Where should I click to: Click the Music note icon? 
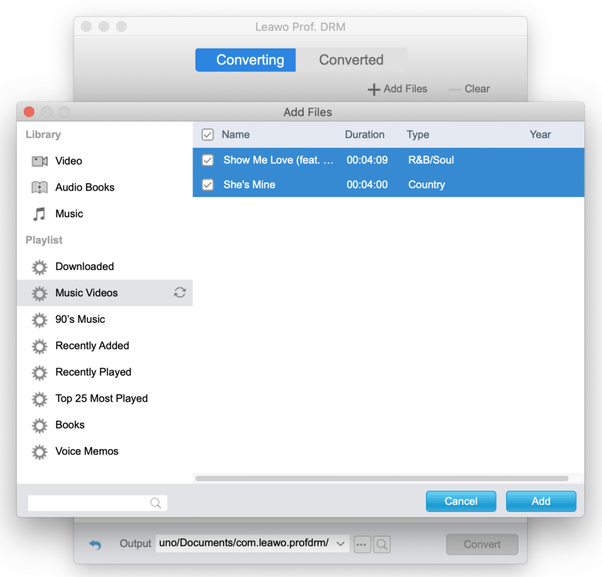click(x=39, y=214)
